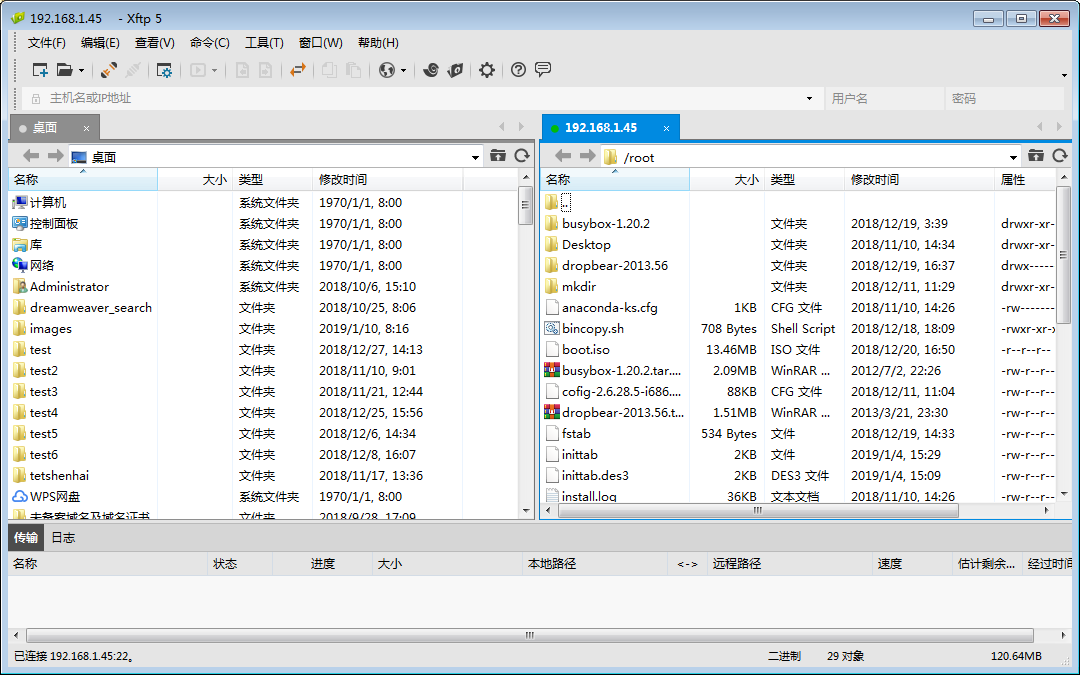
Task: Click the Open Session folder icon
Action: [x=65, y=70]
